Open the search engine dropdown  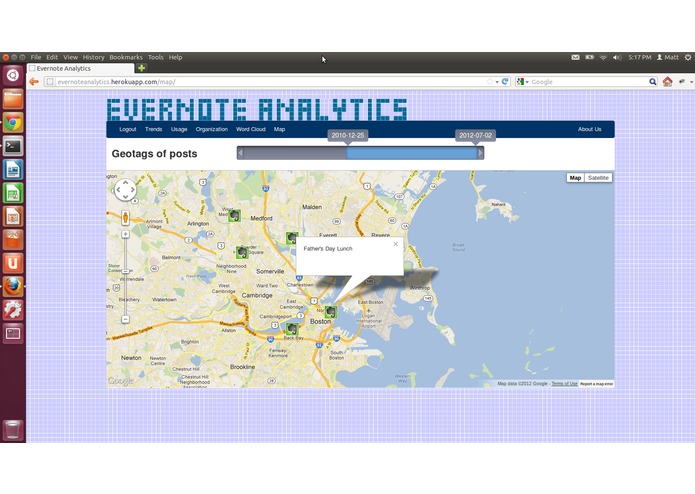pyautogui.click(x=523, y=82)
